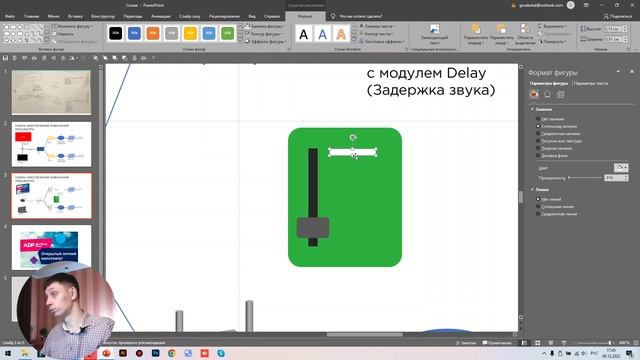Click the Поделиться (Share) button
This screenshot has width=640, height=360.
pos(618,16)
